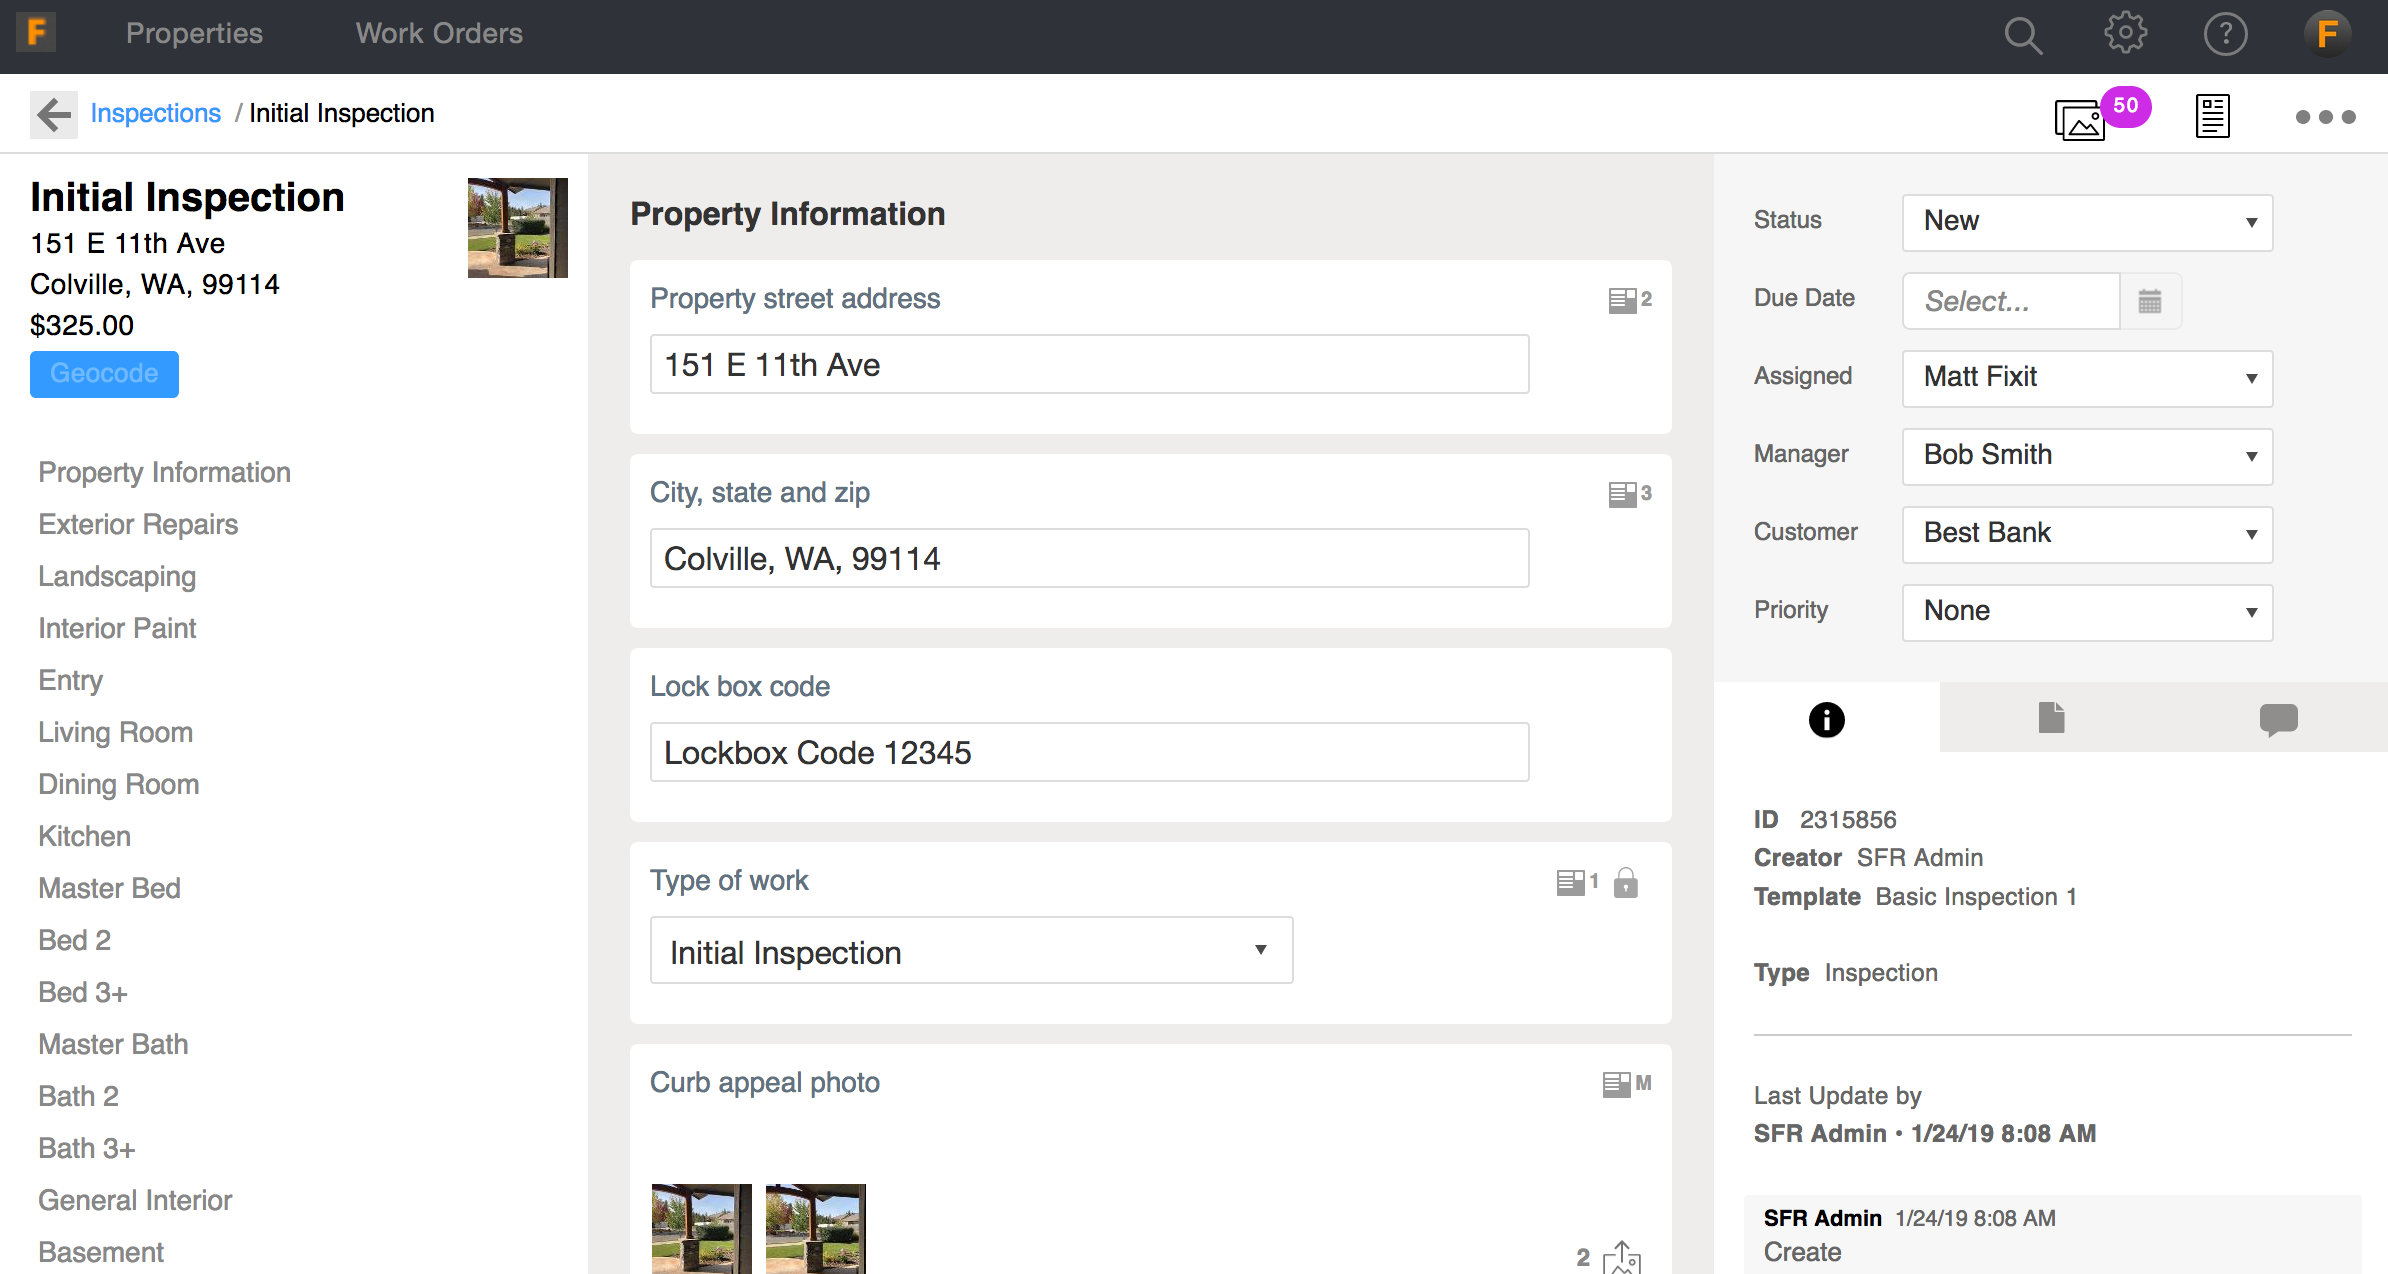Open the photo gallery icon with 50 badge
The image size is (2388, 1274).
2082,120
